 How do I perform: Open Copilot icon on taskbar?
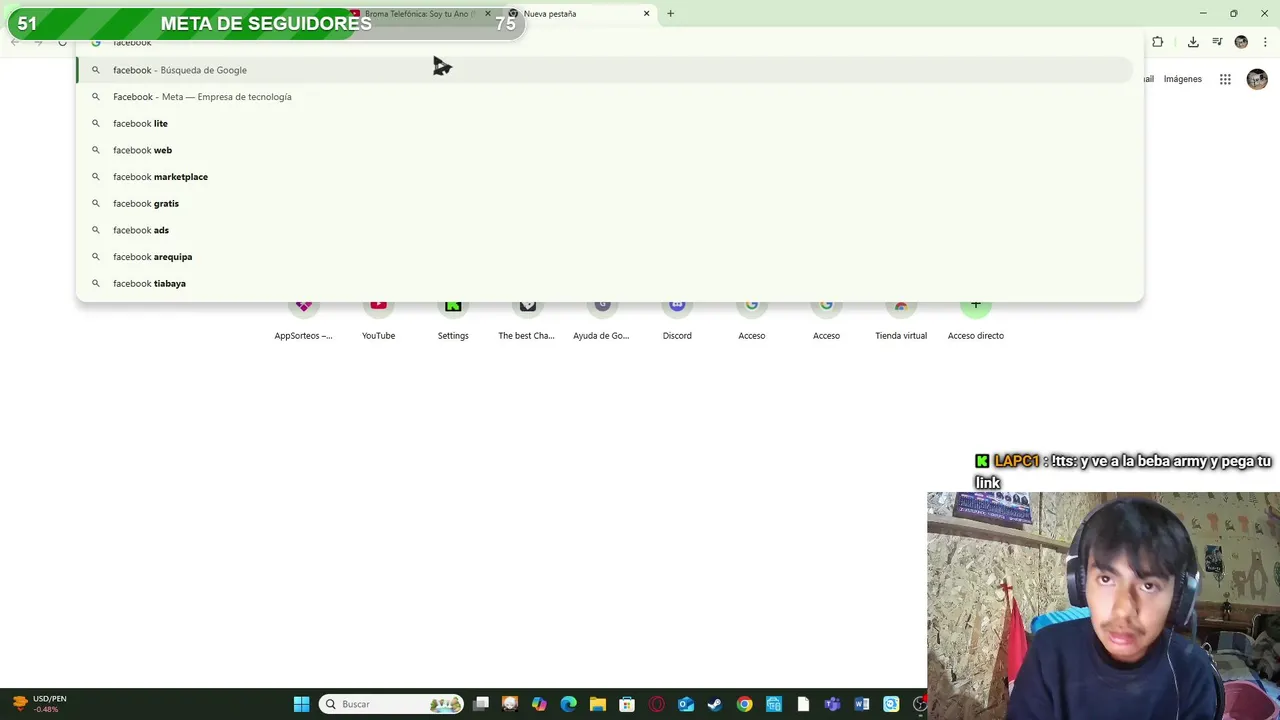539,704
